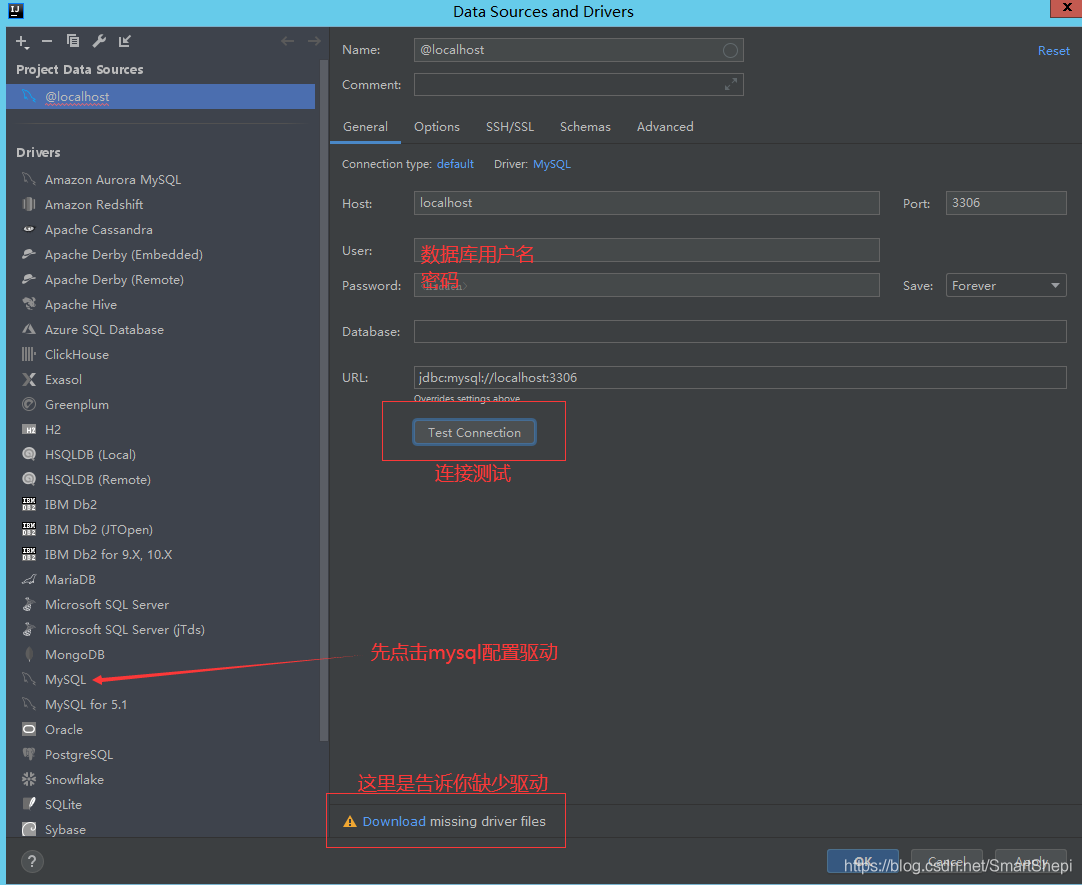Remove selected data source with minus icon
This screenshot has height=885, width=1082.
tap(47, 41)
